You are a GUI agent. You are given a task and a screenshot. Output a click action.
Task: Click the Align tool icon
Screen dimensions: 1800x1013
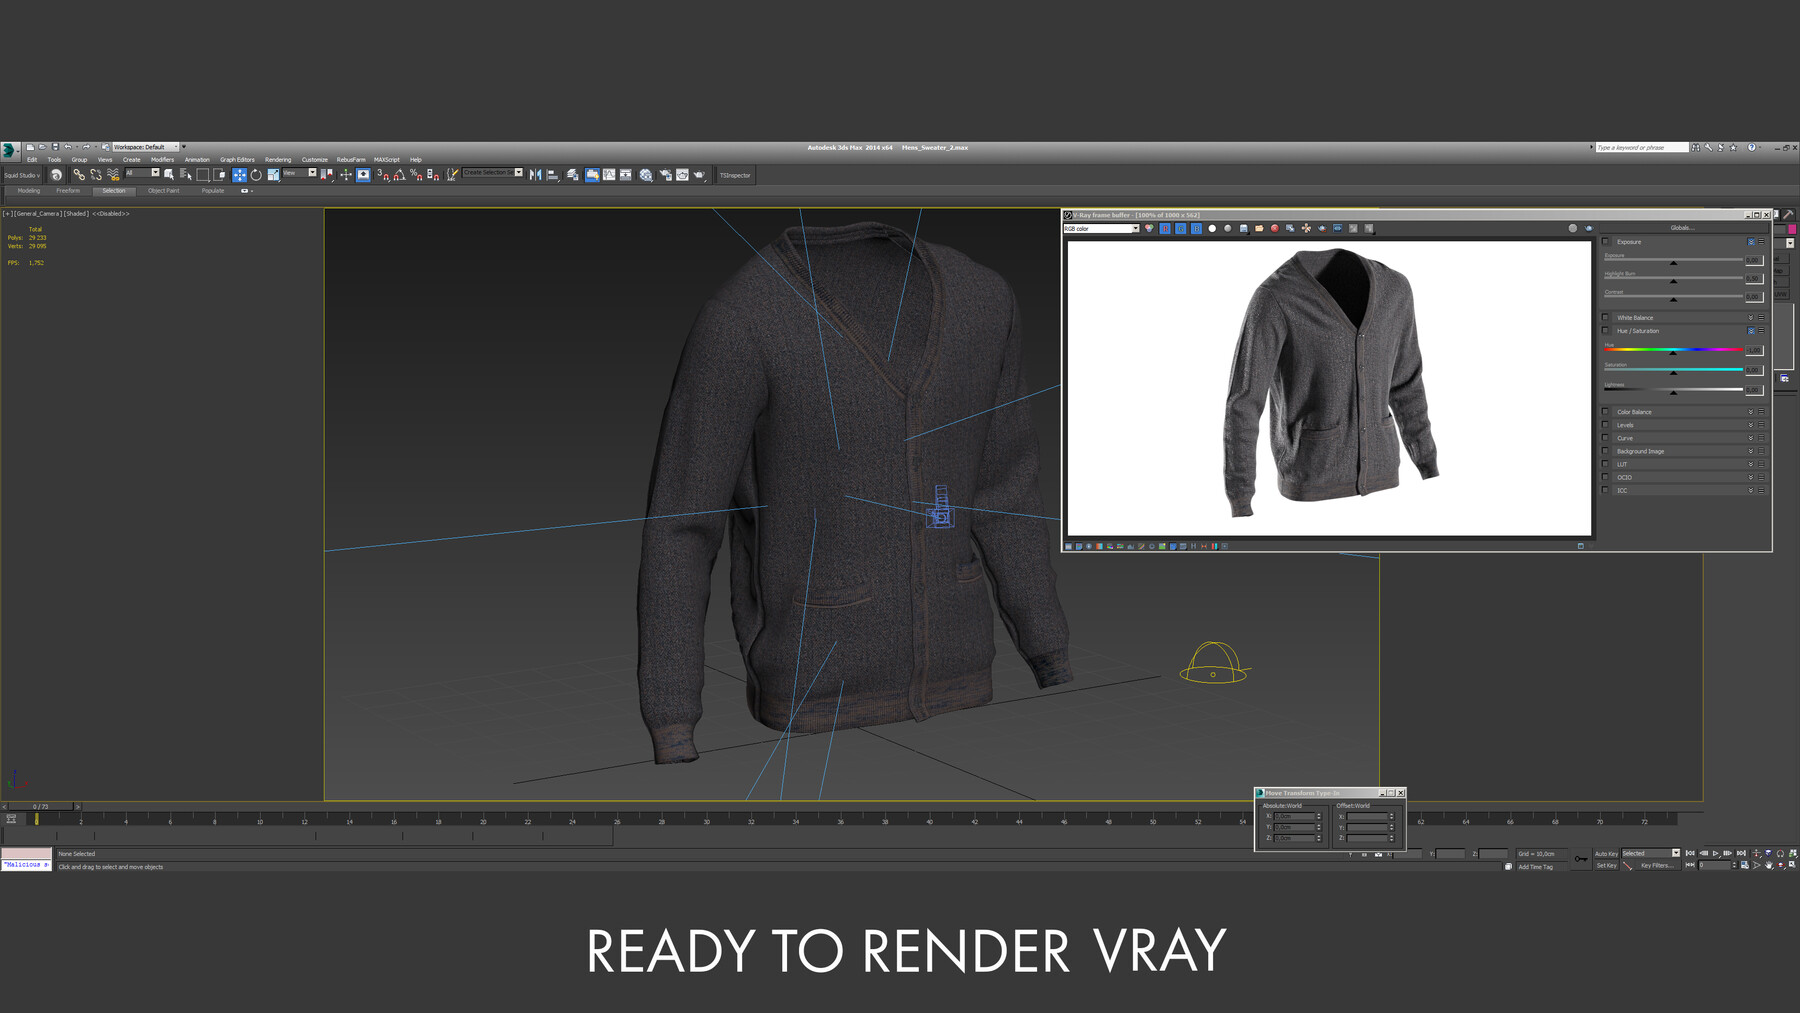552,175
